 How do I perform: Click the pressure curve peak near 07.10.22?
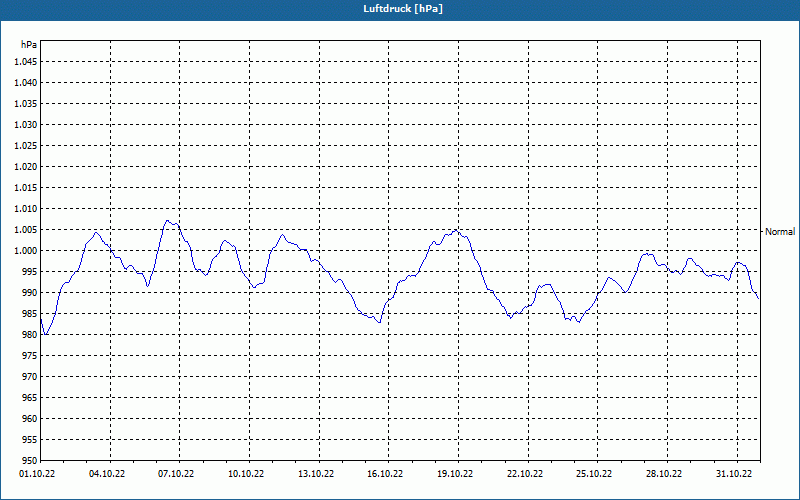[167, 220]
